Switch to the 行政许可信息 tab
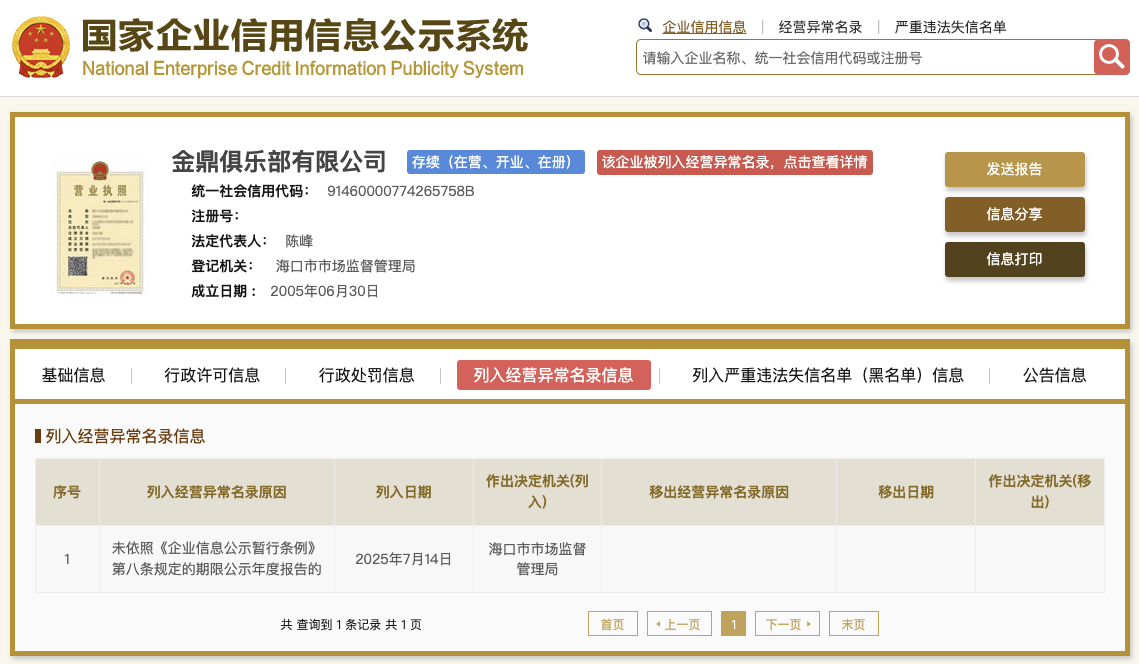The height and width of the screenshot is (664, 1139). coord(212,375)
